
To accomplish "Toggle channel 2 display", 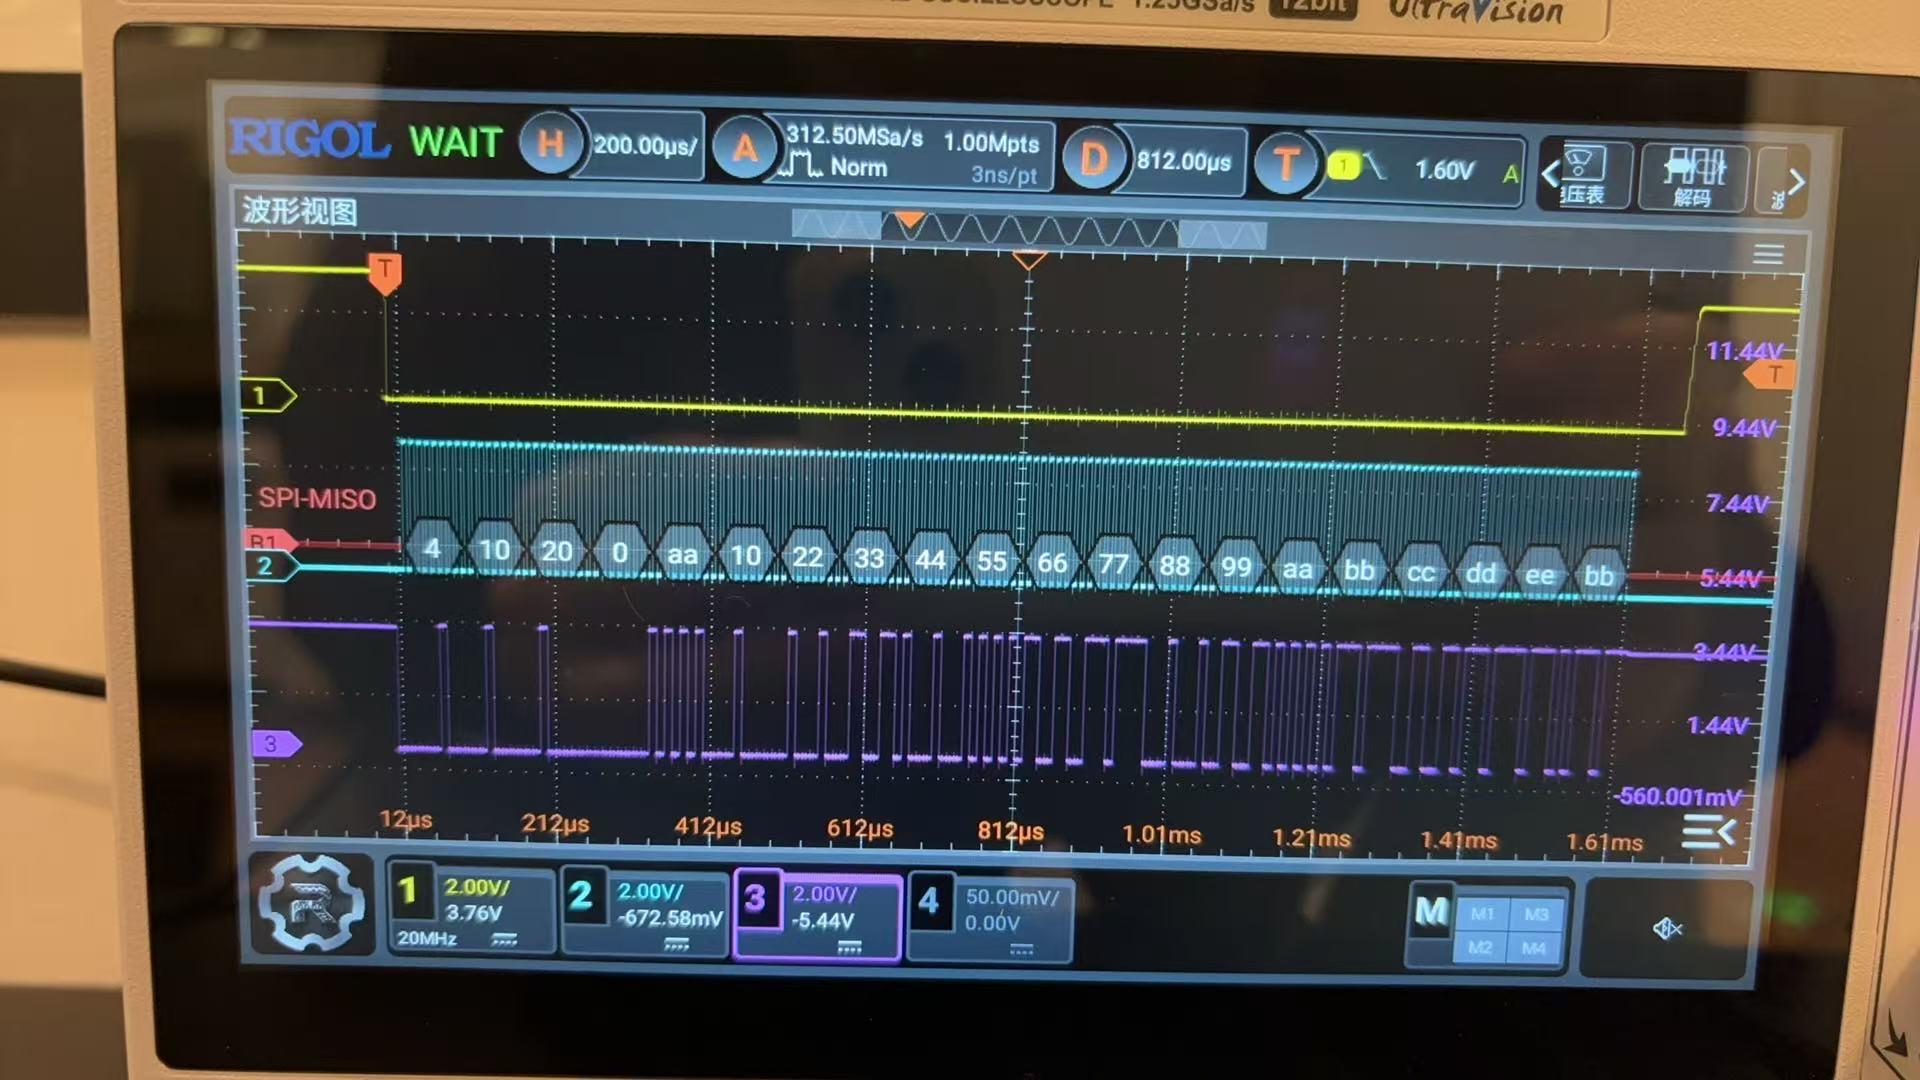I will click(581, 895).
